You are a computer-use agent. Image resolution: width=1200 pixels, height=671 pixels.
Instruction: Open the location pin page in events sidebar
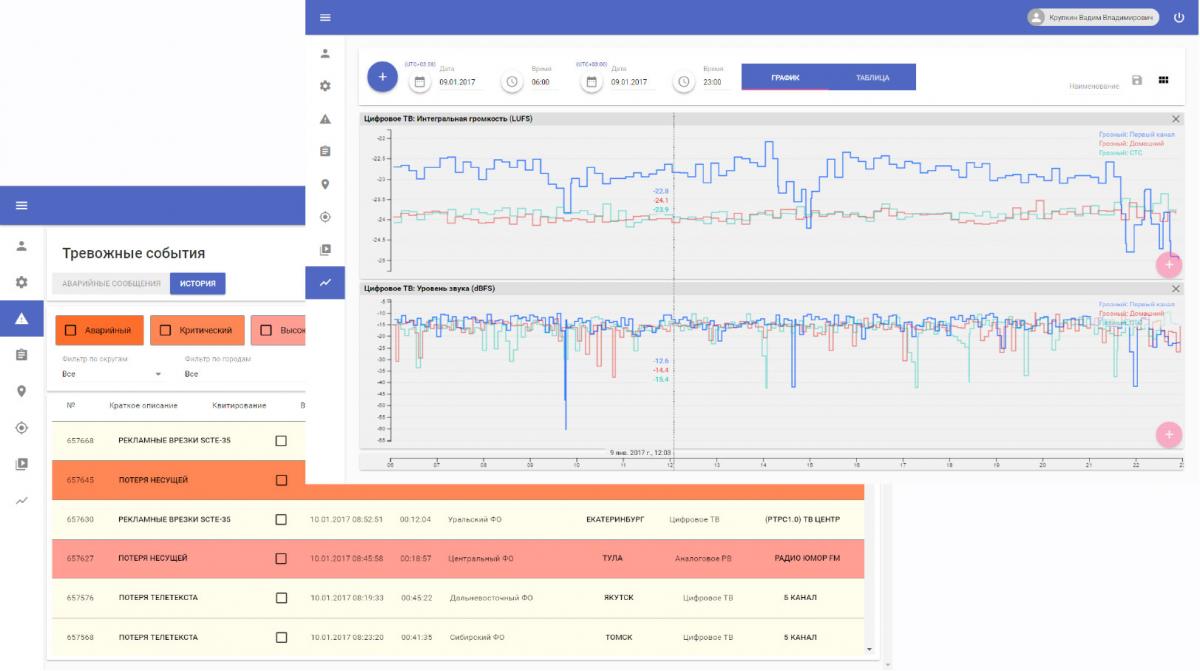pyautogui.click(x=21, y=391)
